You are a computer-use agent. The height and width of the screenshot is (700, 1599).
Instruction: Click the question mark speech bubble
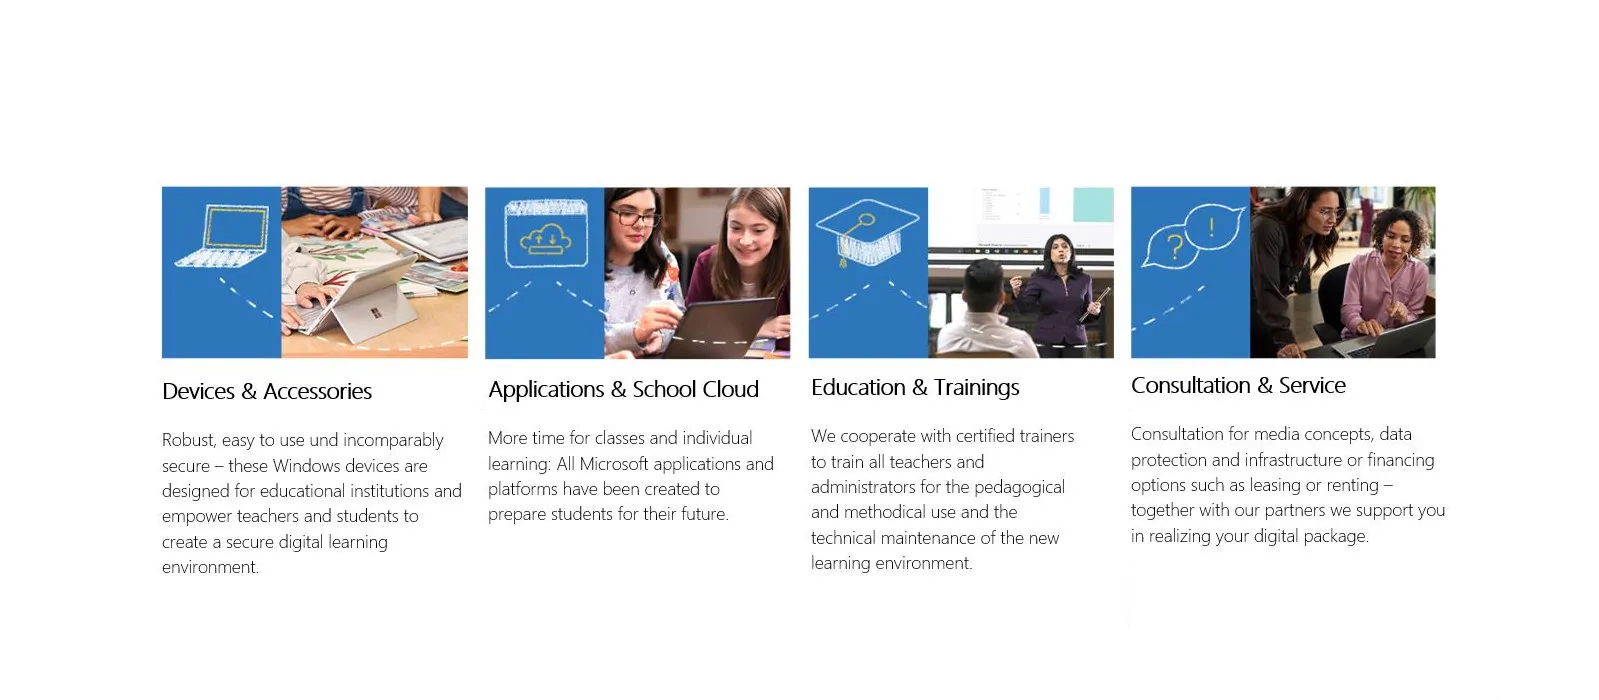(x=1173, y=246)
